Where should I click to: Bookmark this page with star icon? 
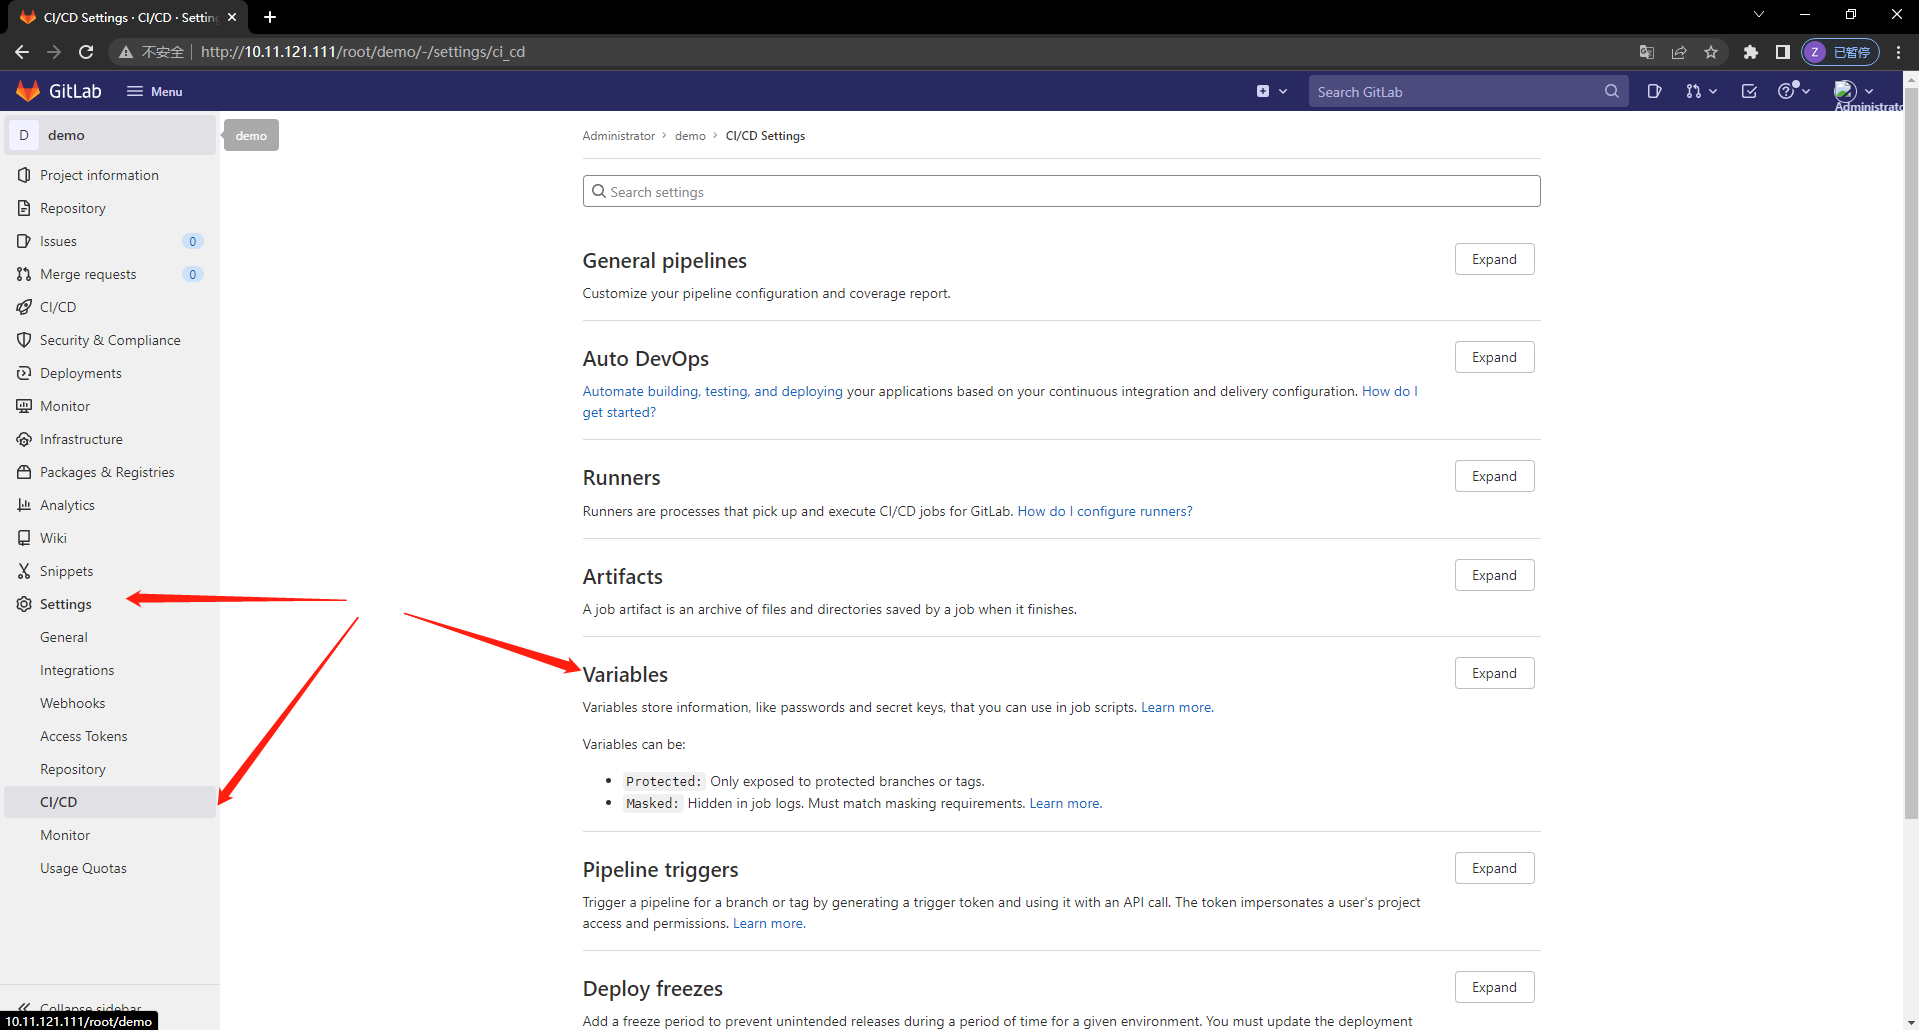click(x=1711, y=52)
